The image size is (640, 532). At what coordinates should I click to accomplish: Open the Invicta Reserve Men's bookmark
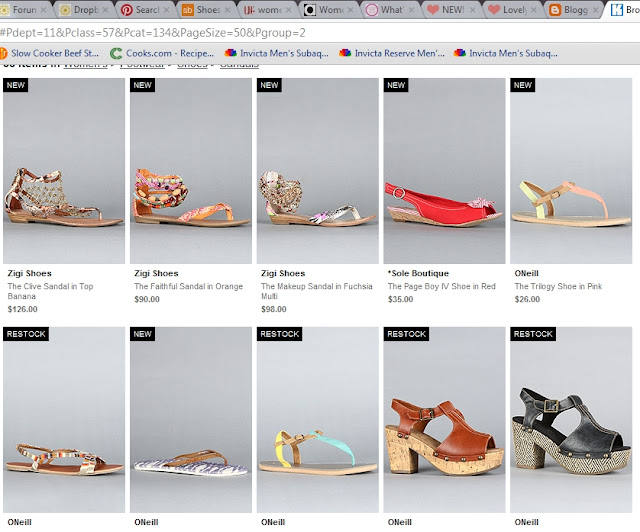(x=392, y=53)
